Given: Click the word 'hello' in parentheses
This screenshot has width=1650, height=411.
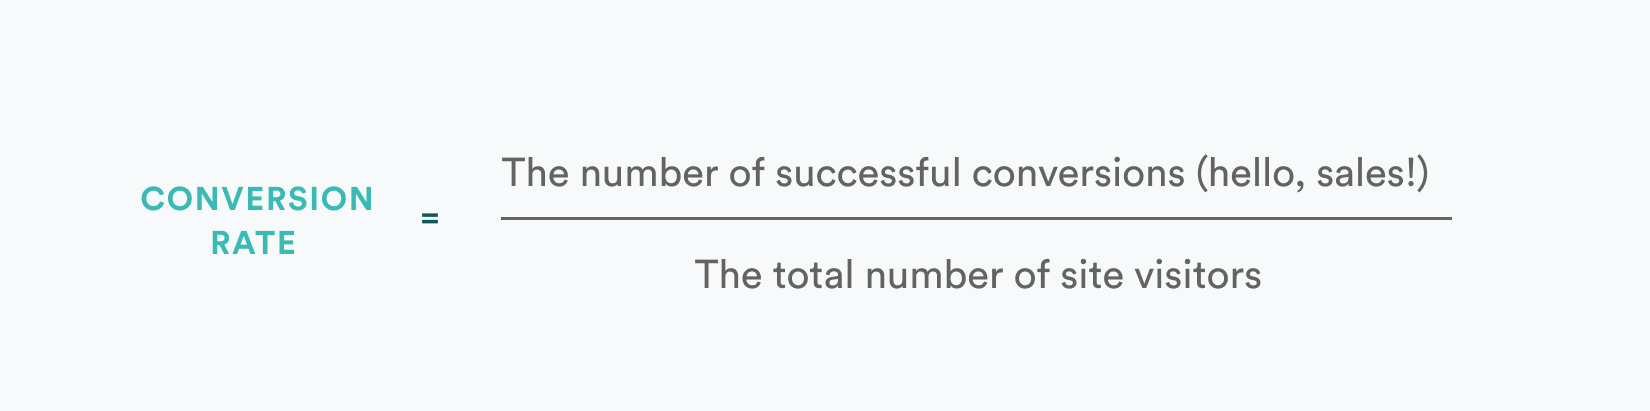Looking at the screenshot, I should tap(1251, 174).
